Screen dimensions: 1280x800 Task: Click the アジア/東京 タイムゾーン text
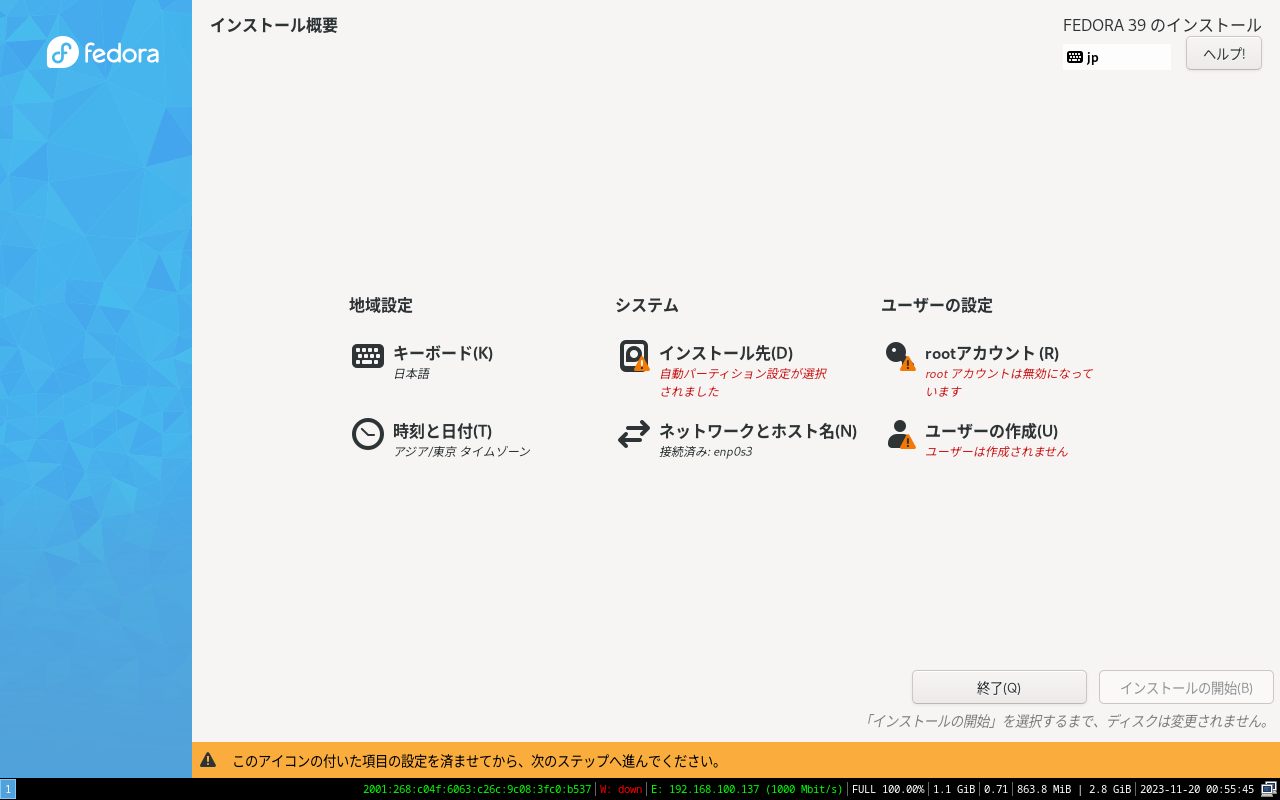pos(462,452)
